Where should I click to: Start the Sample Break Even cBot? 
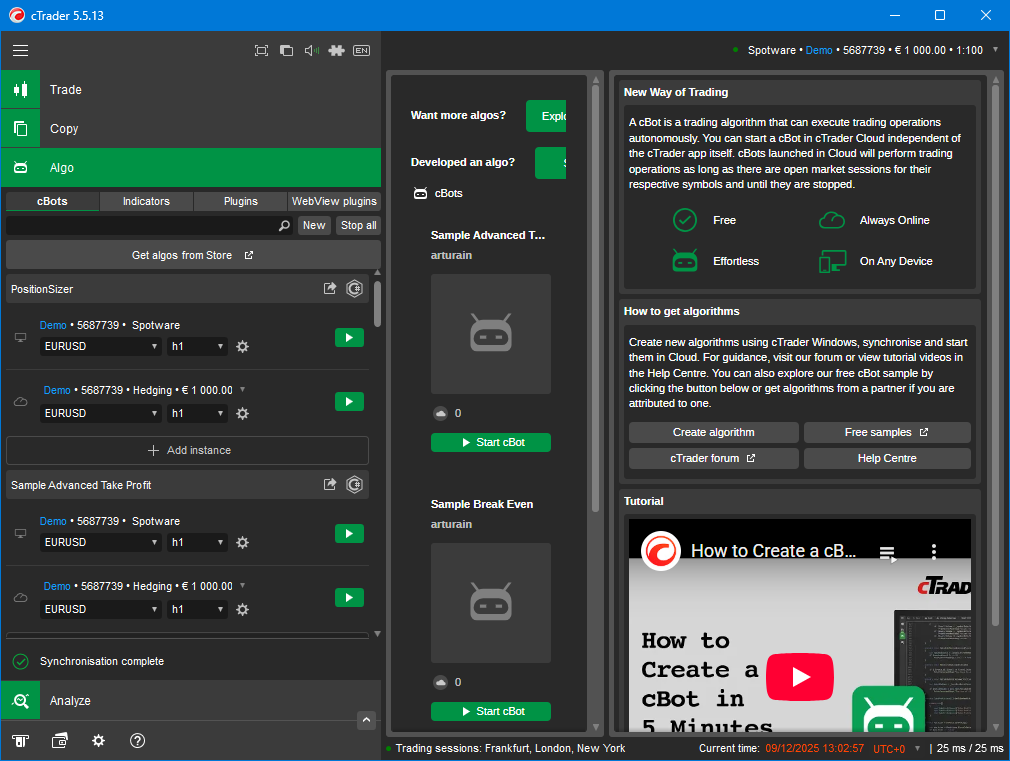point(490,711)
